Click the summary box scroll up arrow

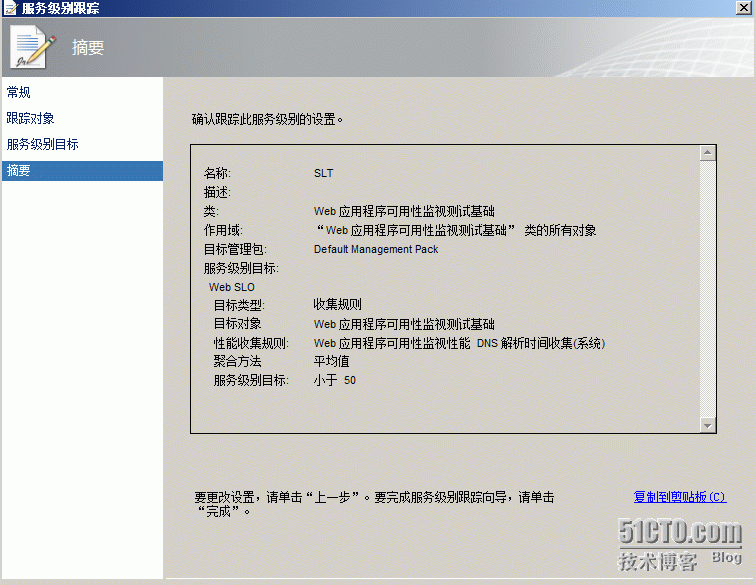pos(707,153)
